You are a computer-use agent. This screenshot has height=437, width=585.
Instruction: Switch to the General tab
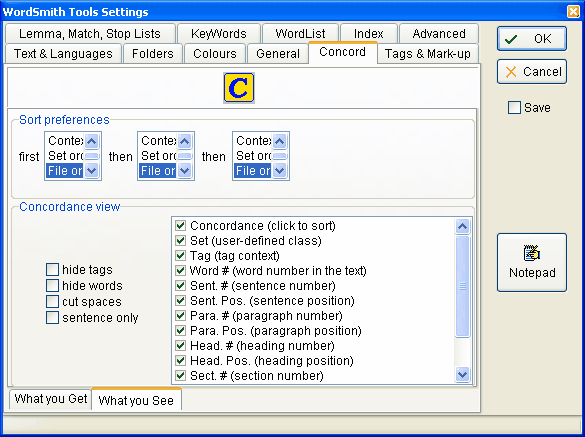(278, 54)
